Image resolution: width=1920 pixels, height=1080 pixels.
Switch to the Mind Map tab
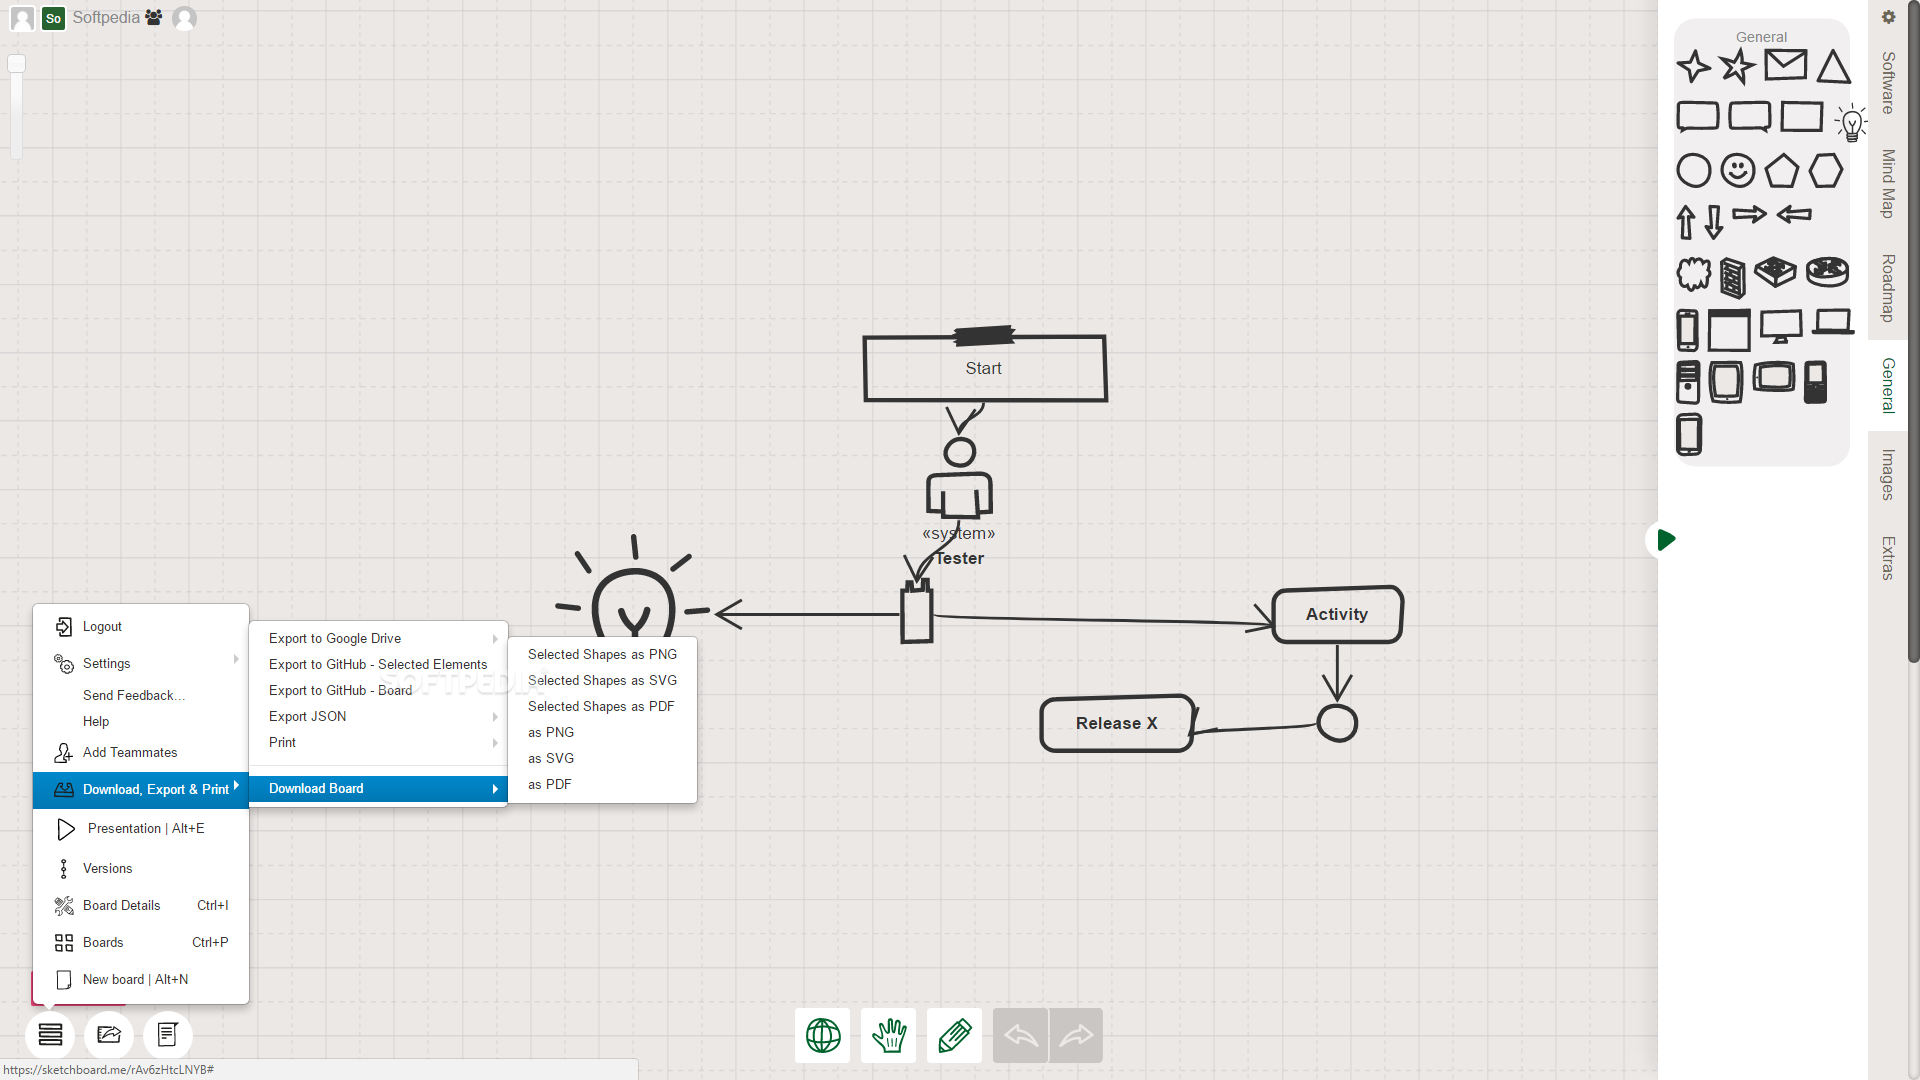point(1888,184)
